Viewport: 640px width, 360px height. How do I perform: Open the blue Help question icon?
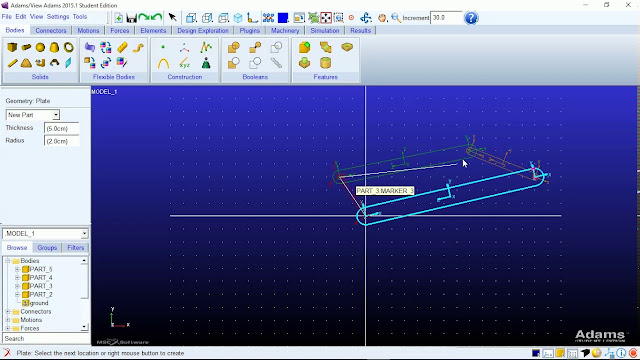(x=471, y=18)
